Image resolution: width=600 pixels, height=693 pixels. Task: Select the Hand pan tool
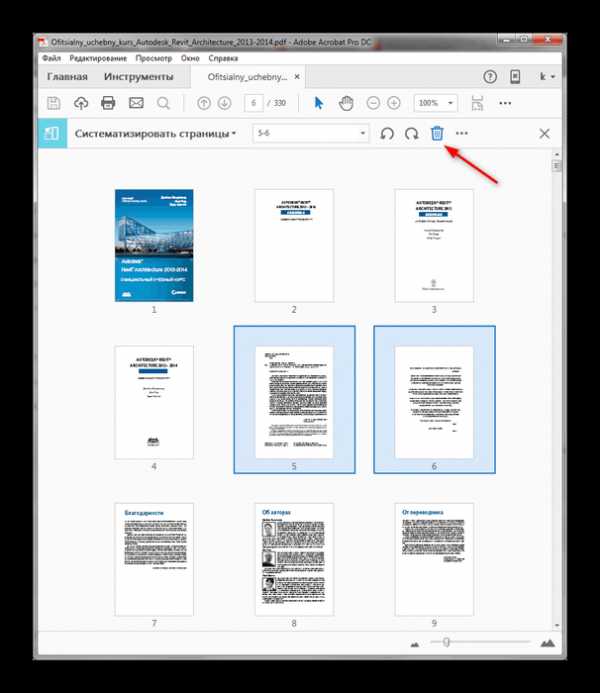tap(346, 103)
